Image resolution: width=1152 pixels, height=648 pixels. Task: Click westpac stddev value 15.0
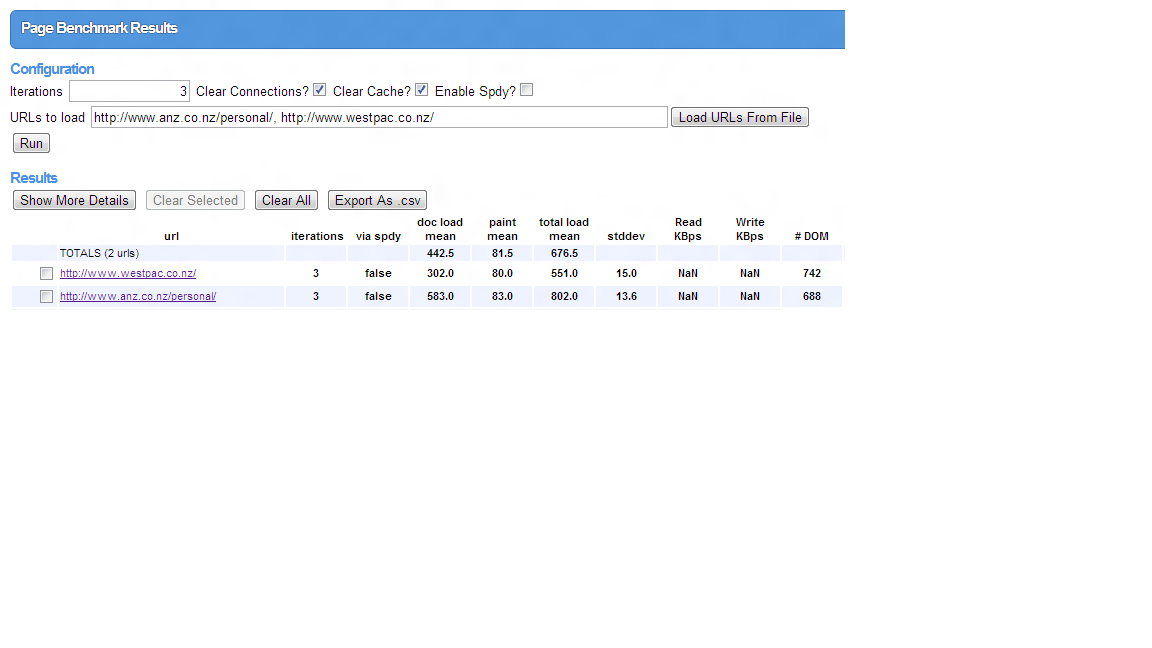pyautogui.click(x=627, y=273)
